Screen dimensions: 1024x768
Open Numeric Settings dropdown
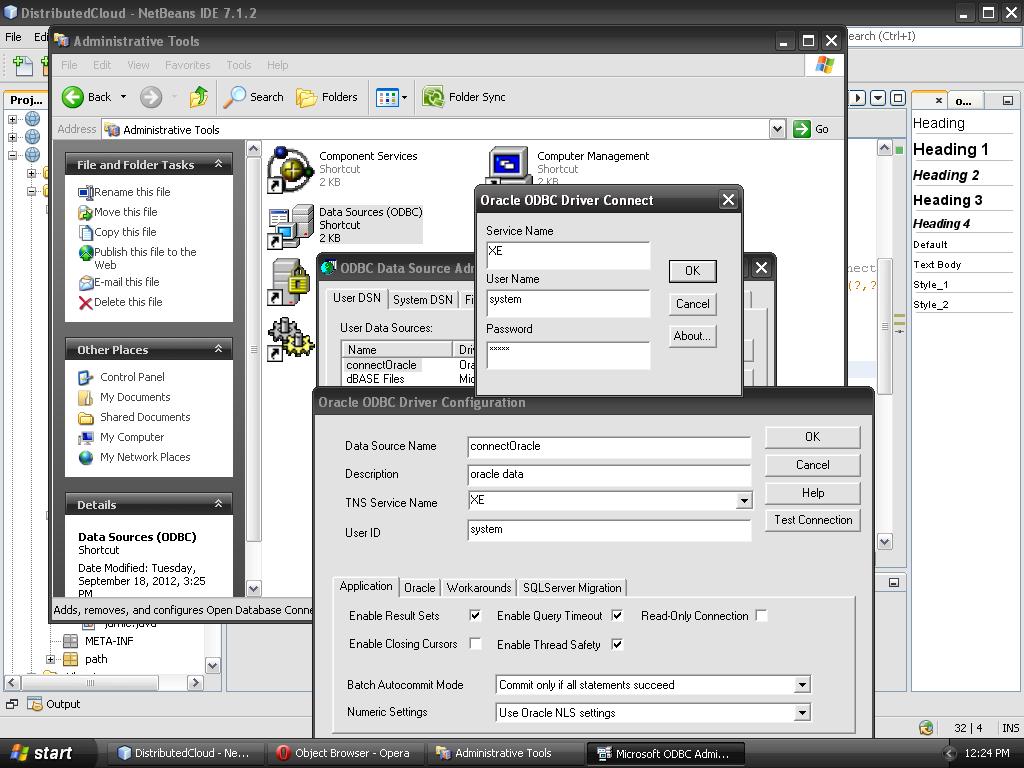[x=803, y=712]
